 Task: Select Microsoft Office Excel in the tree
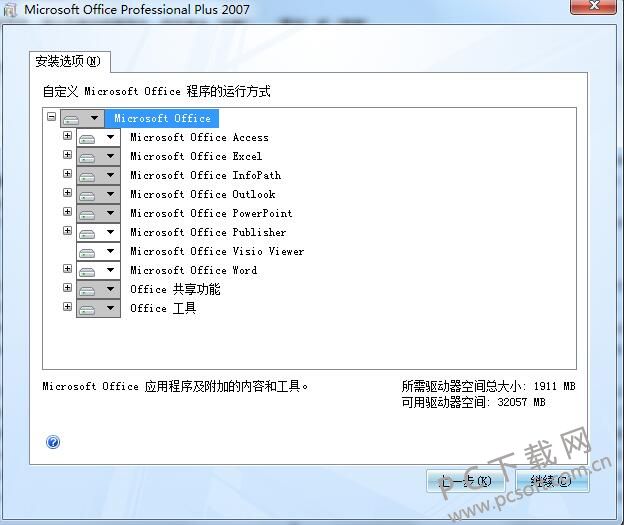click(196, 156)
